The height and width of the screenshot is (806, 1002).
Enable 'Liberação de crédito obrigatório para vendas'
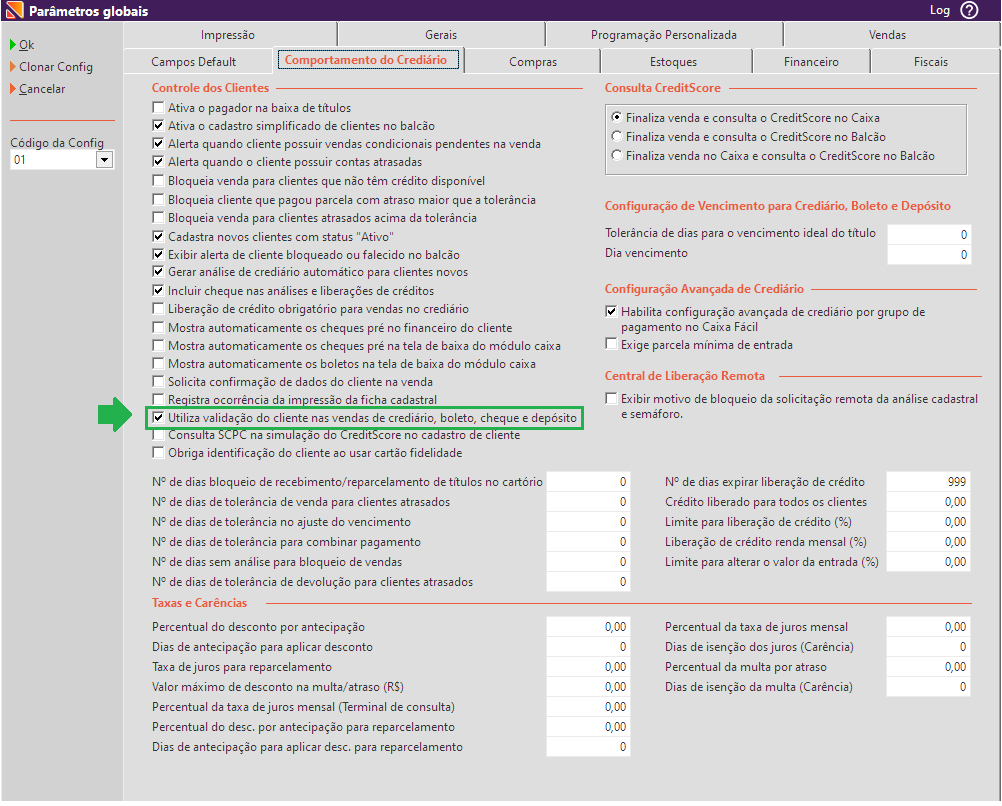[x=158, y=309]
